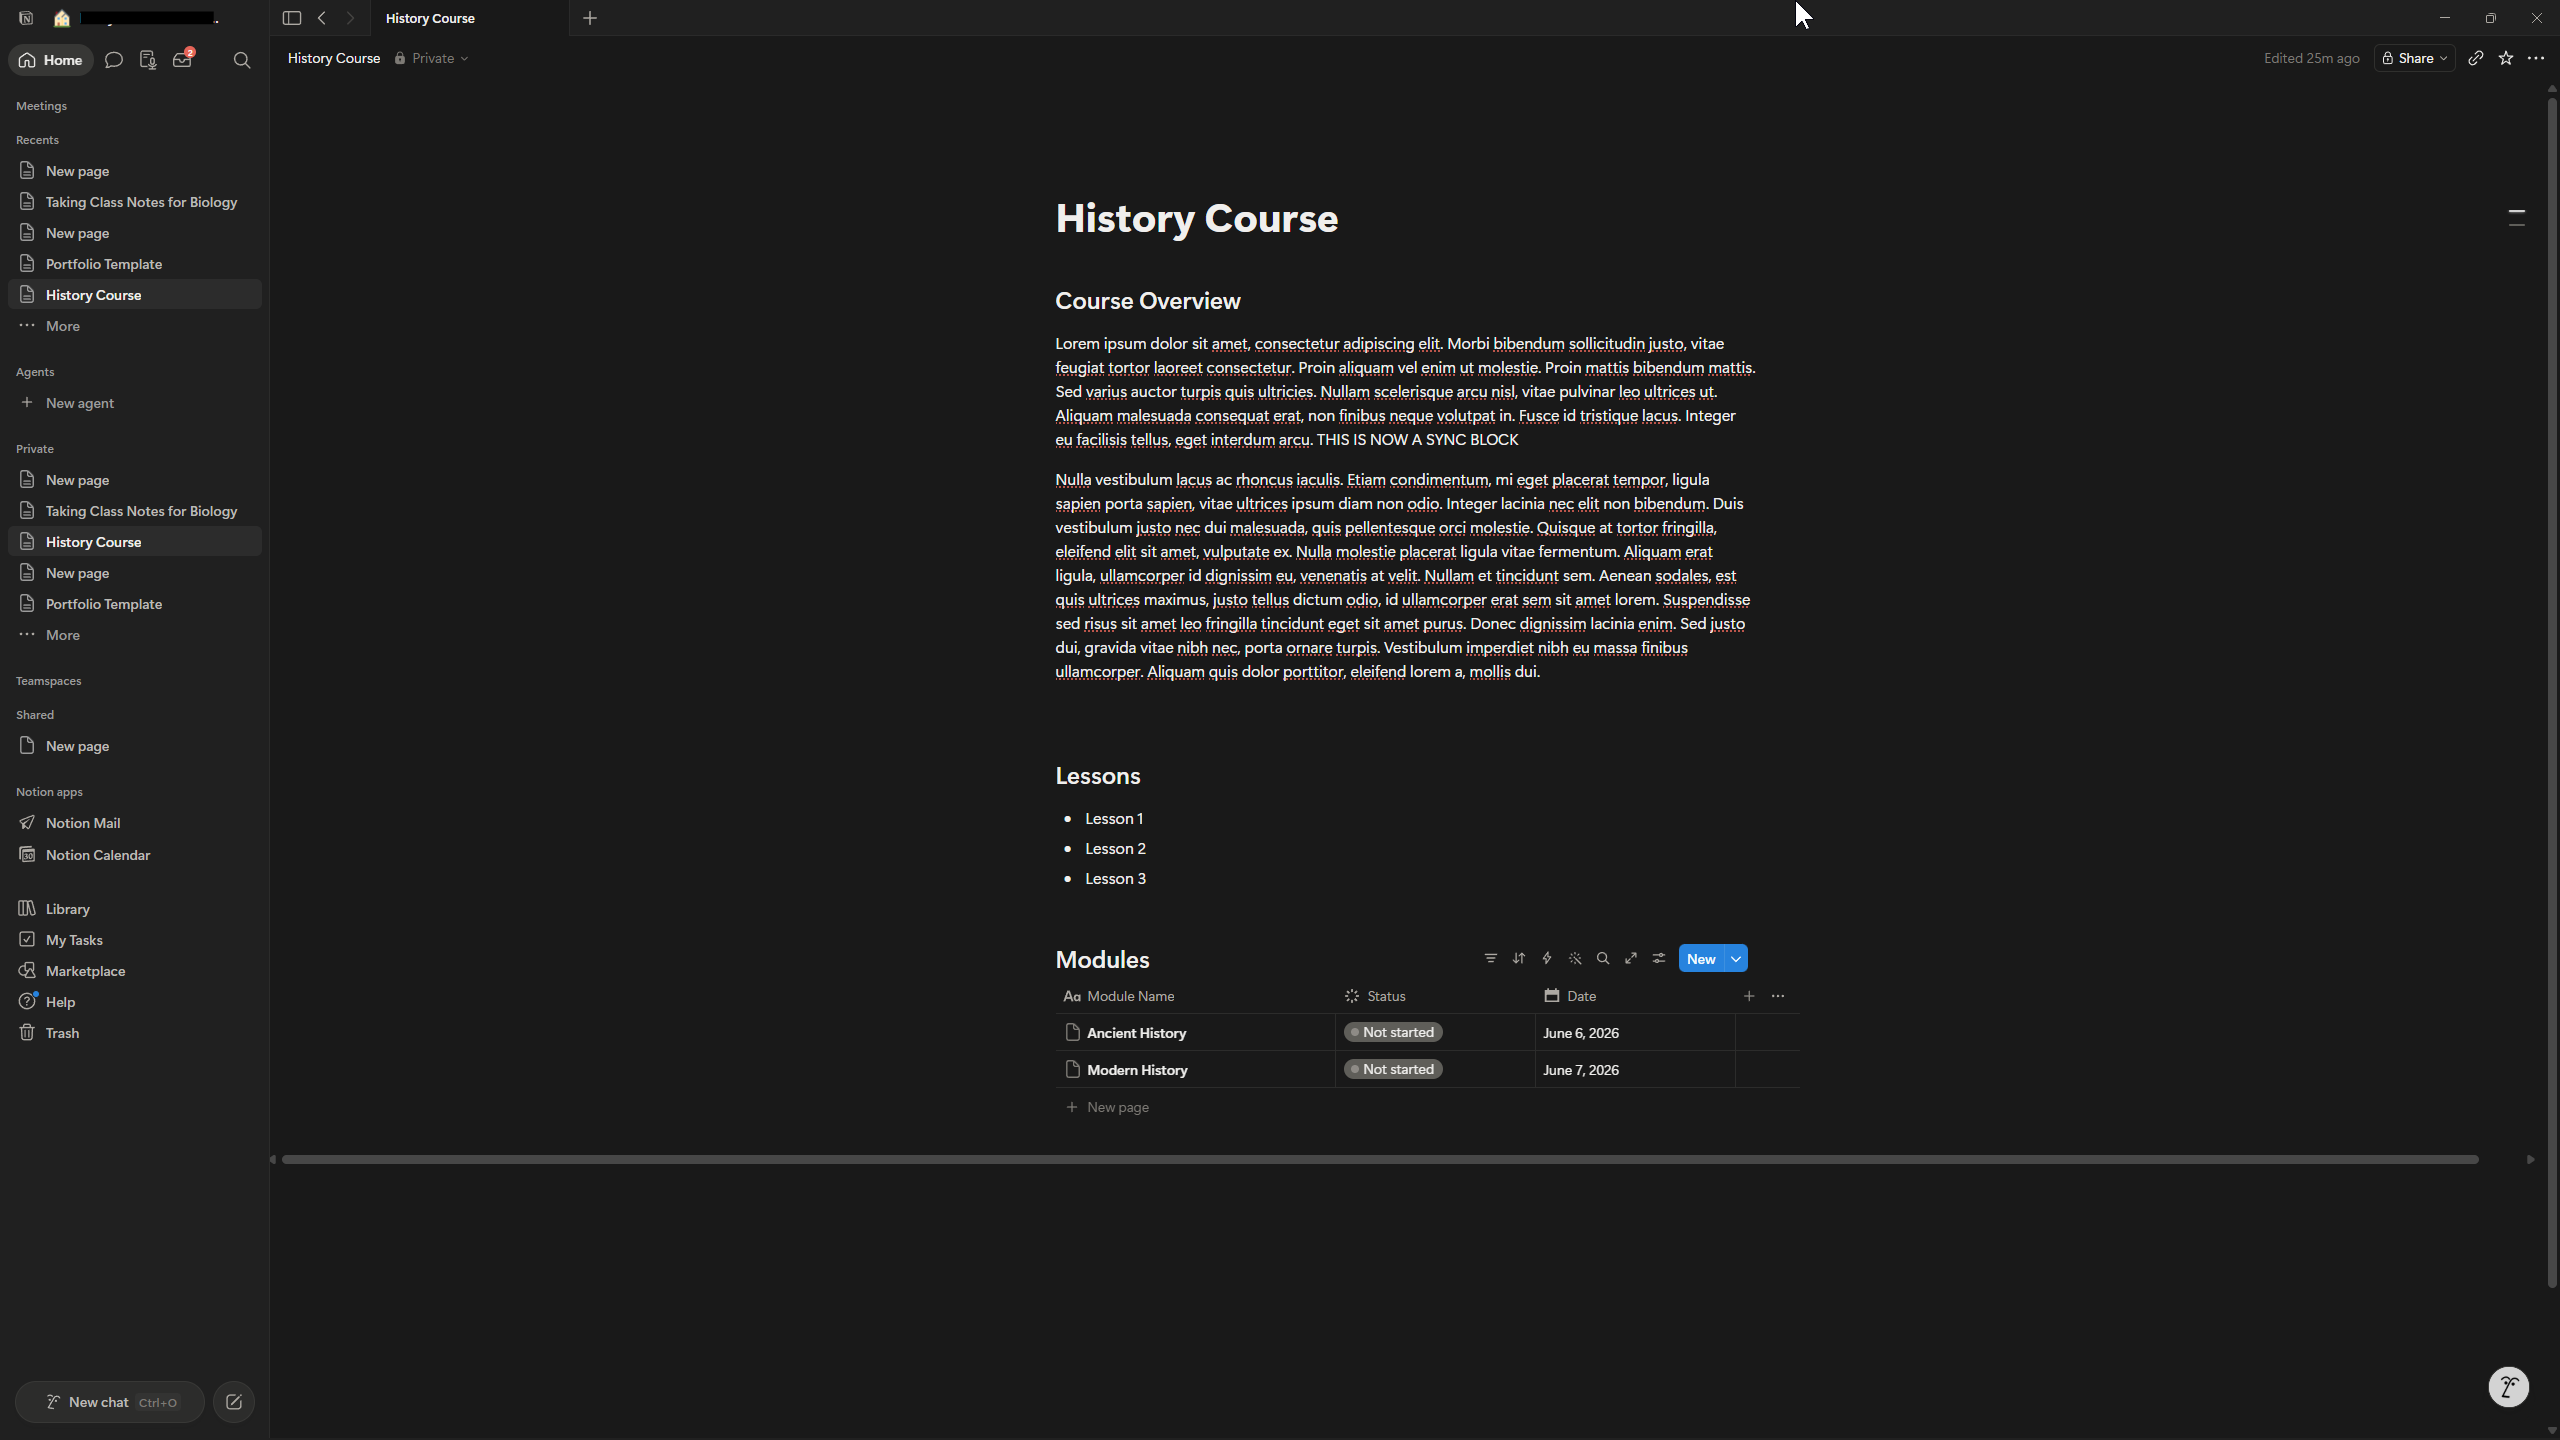The height and width of the screenshot is (1440, 2560).
Task: Go forward with the right arrow
Action: point(350,18)
